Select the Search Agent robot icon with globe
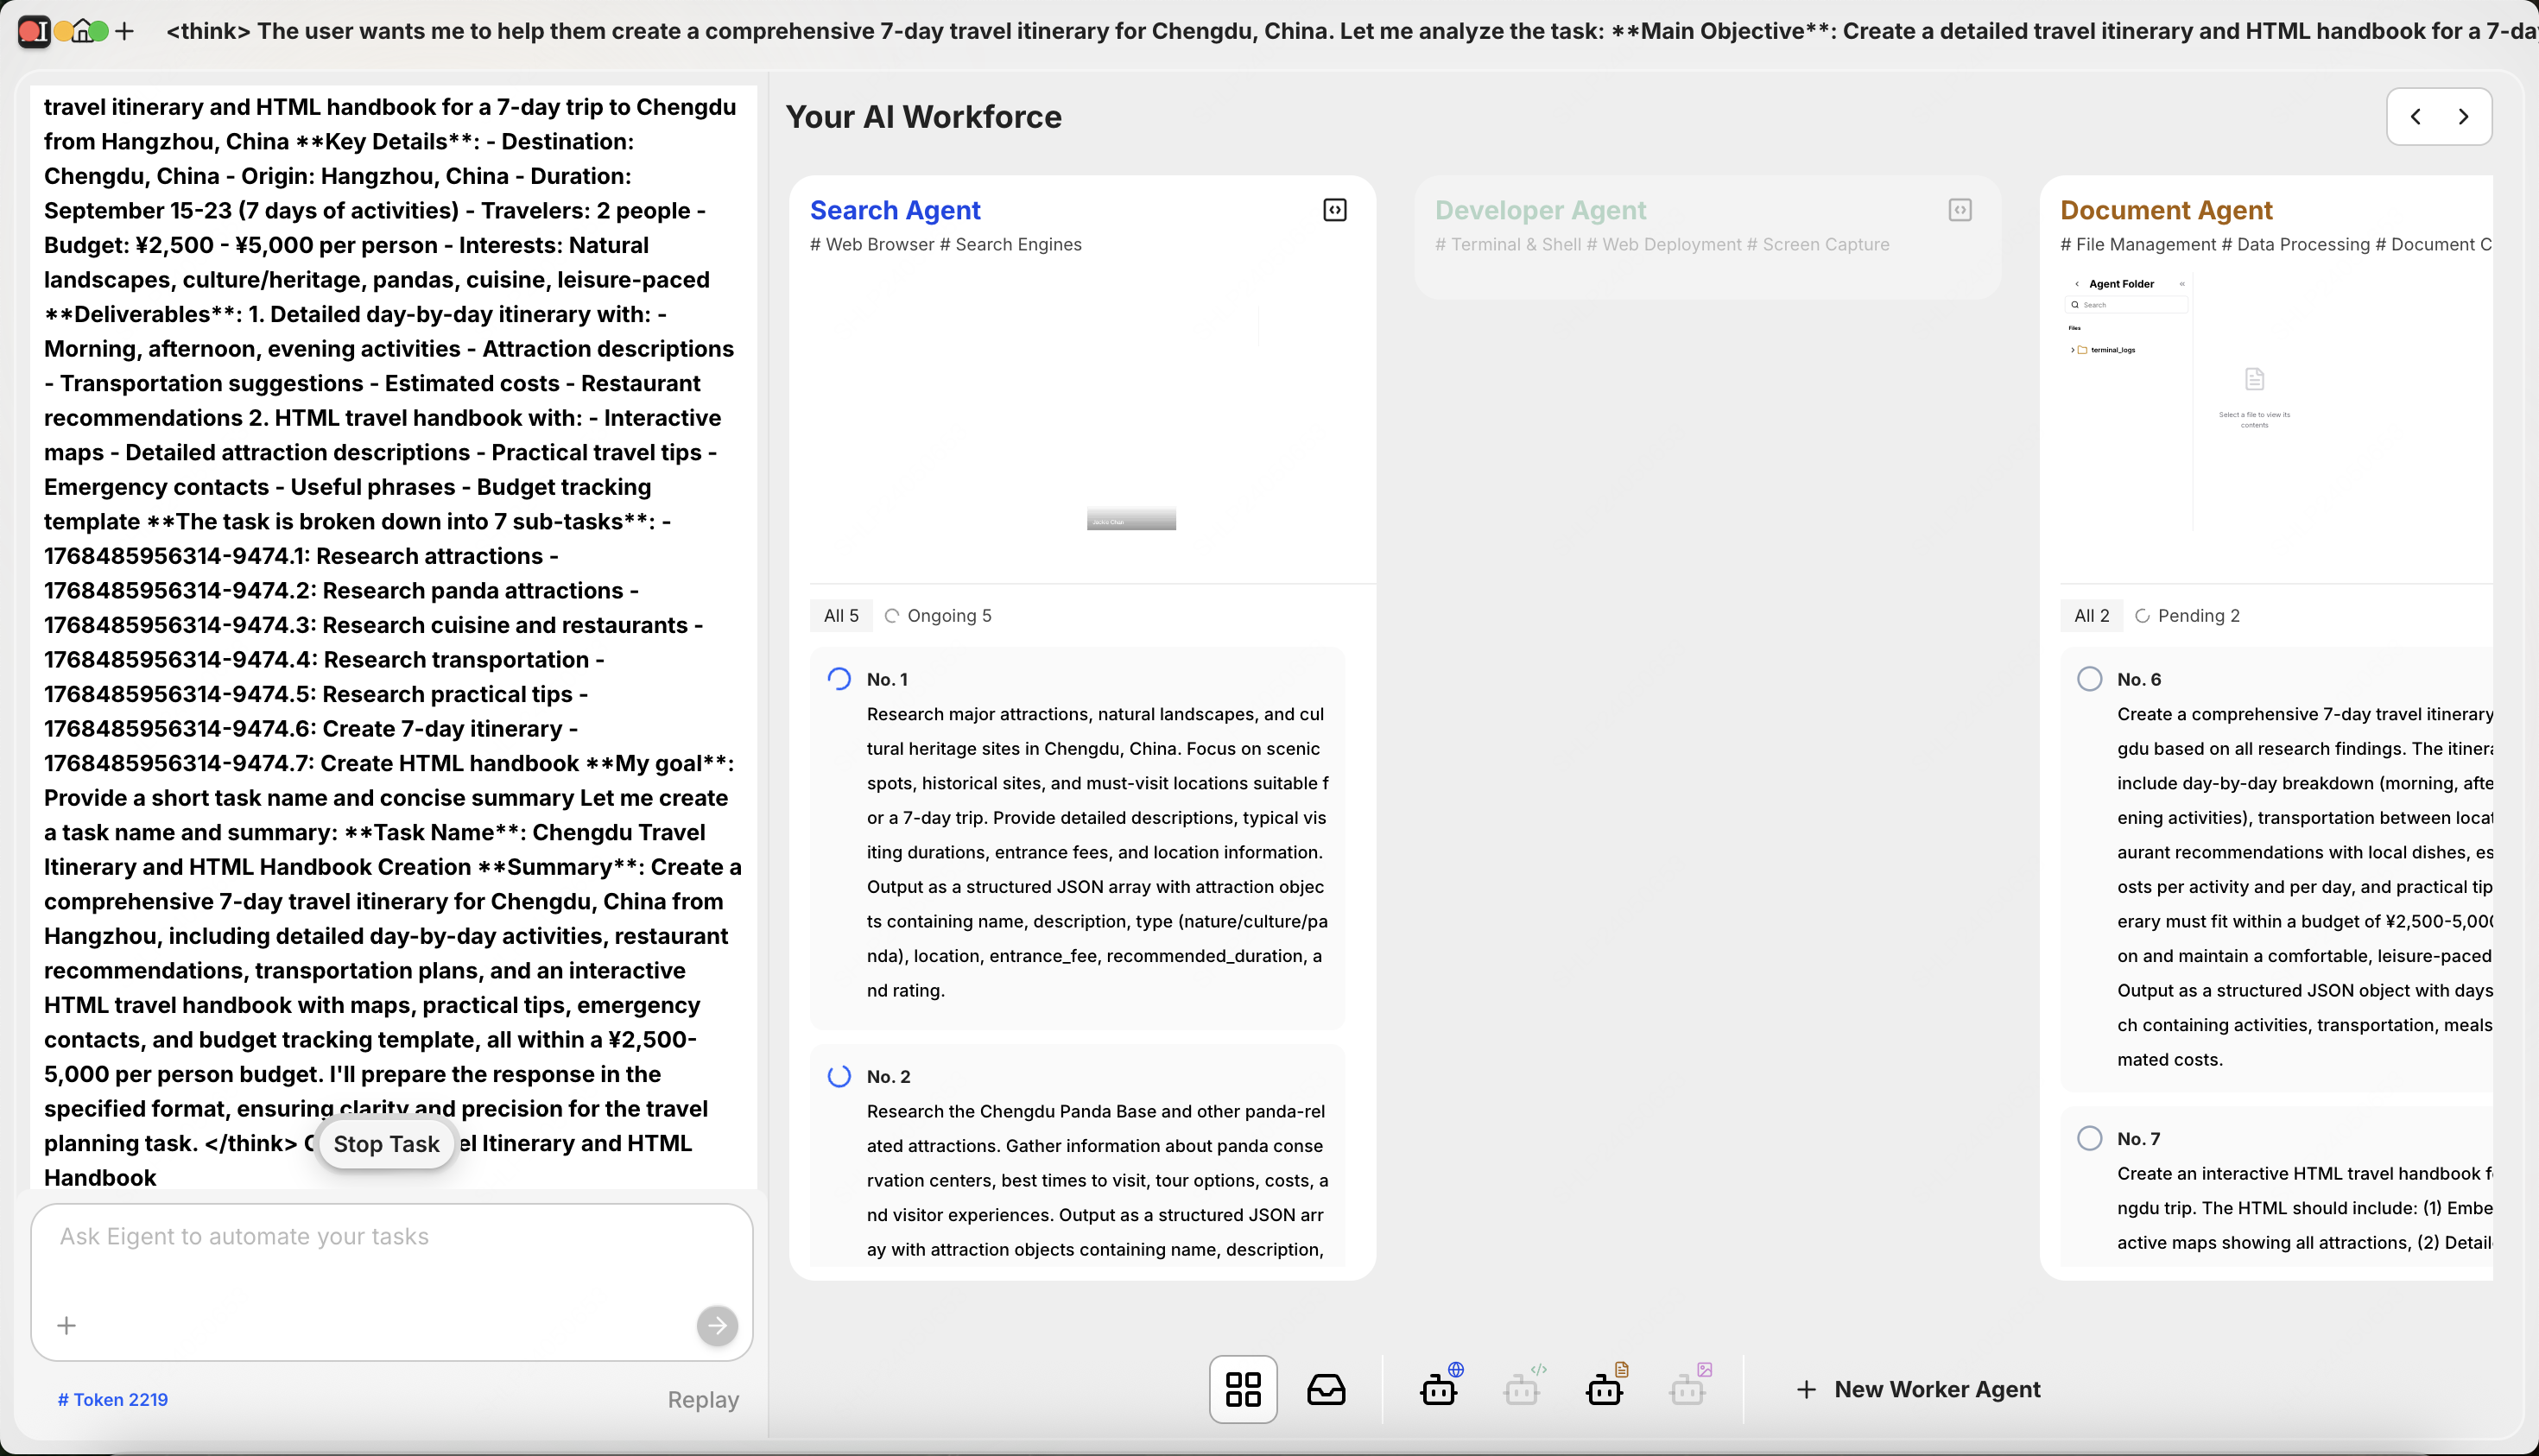Screen dimensions: 2539x1456 point(1439,1388)
